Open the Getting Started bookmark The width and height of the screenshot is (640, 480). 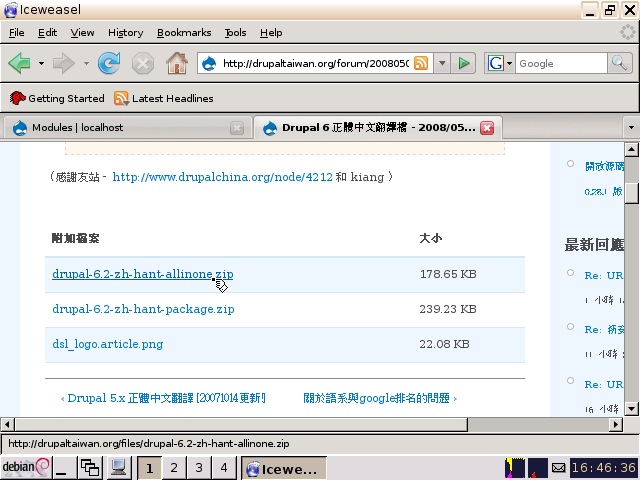point(57,98)
